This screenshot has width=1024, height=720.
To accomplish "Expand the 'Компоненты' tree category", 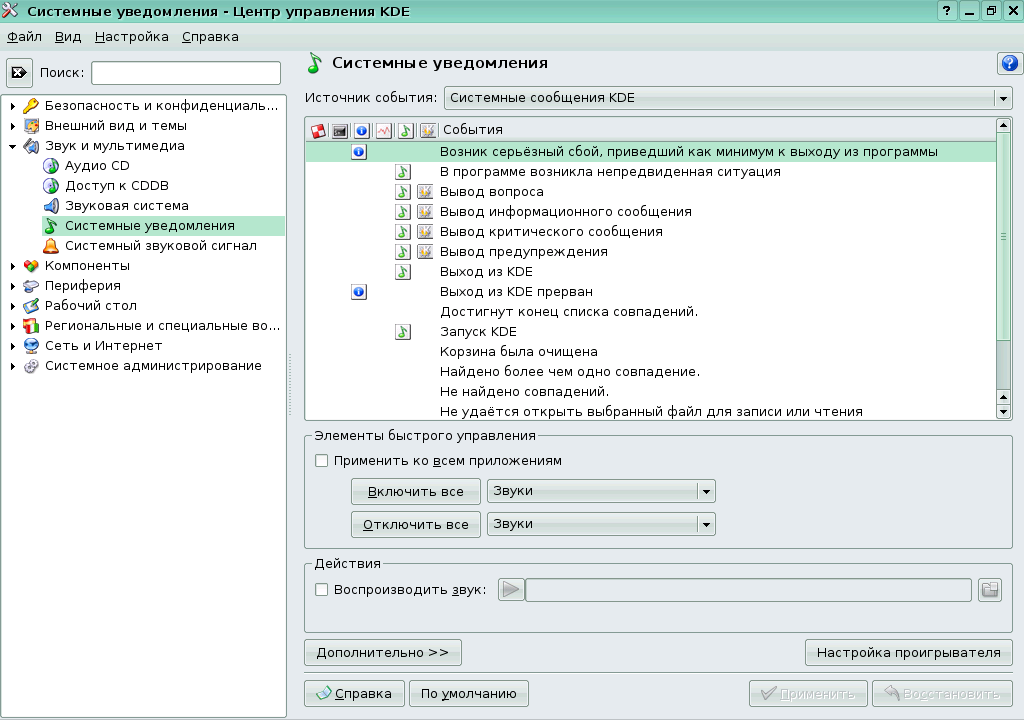I will 12,266.
